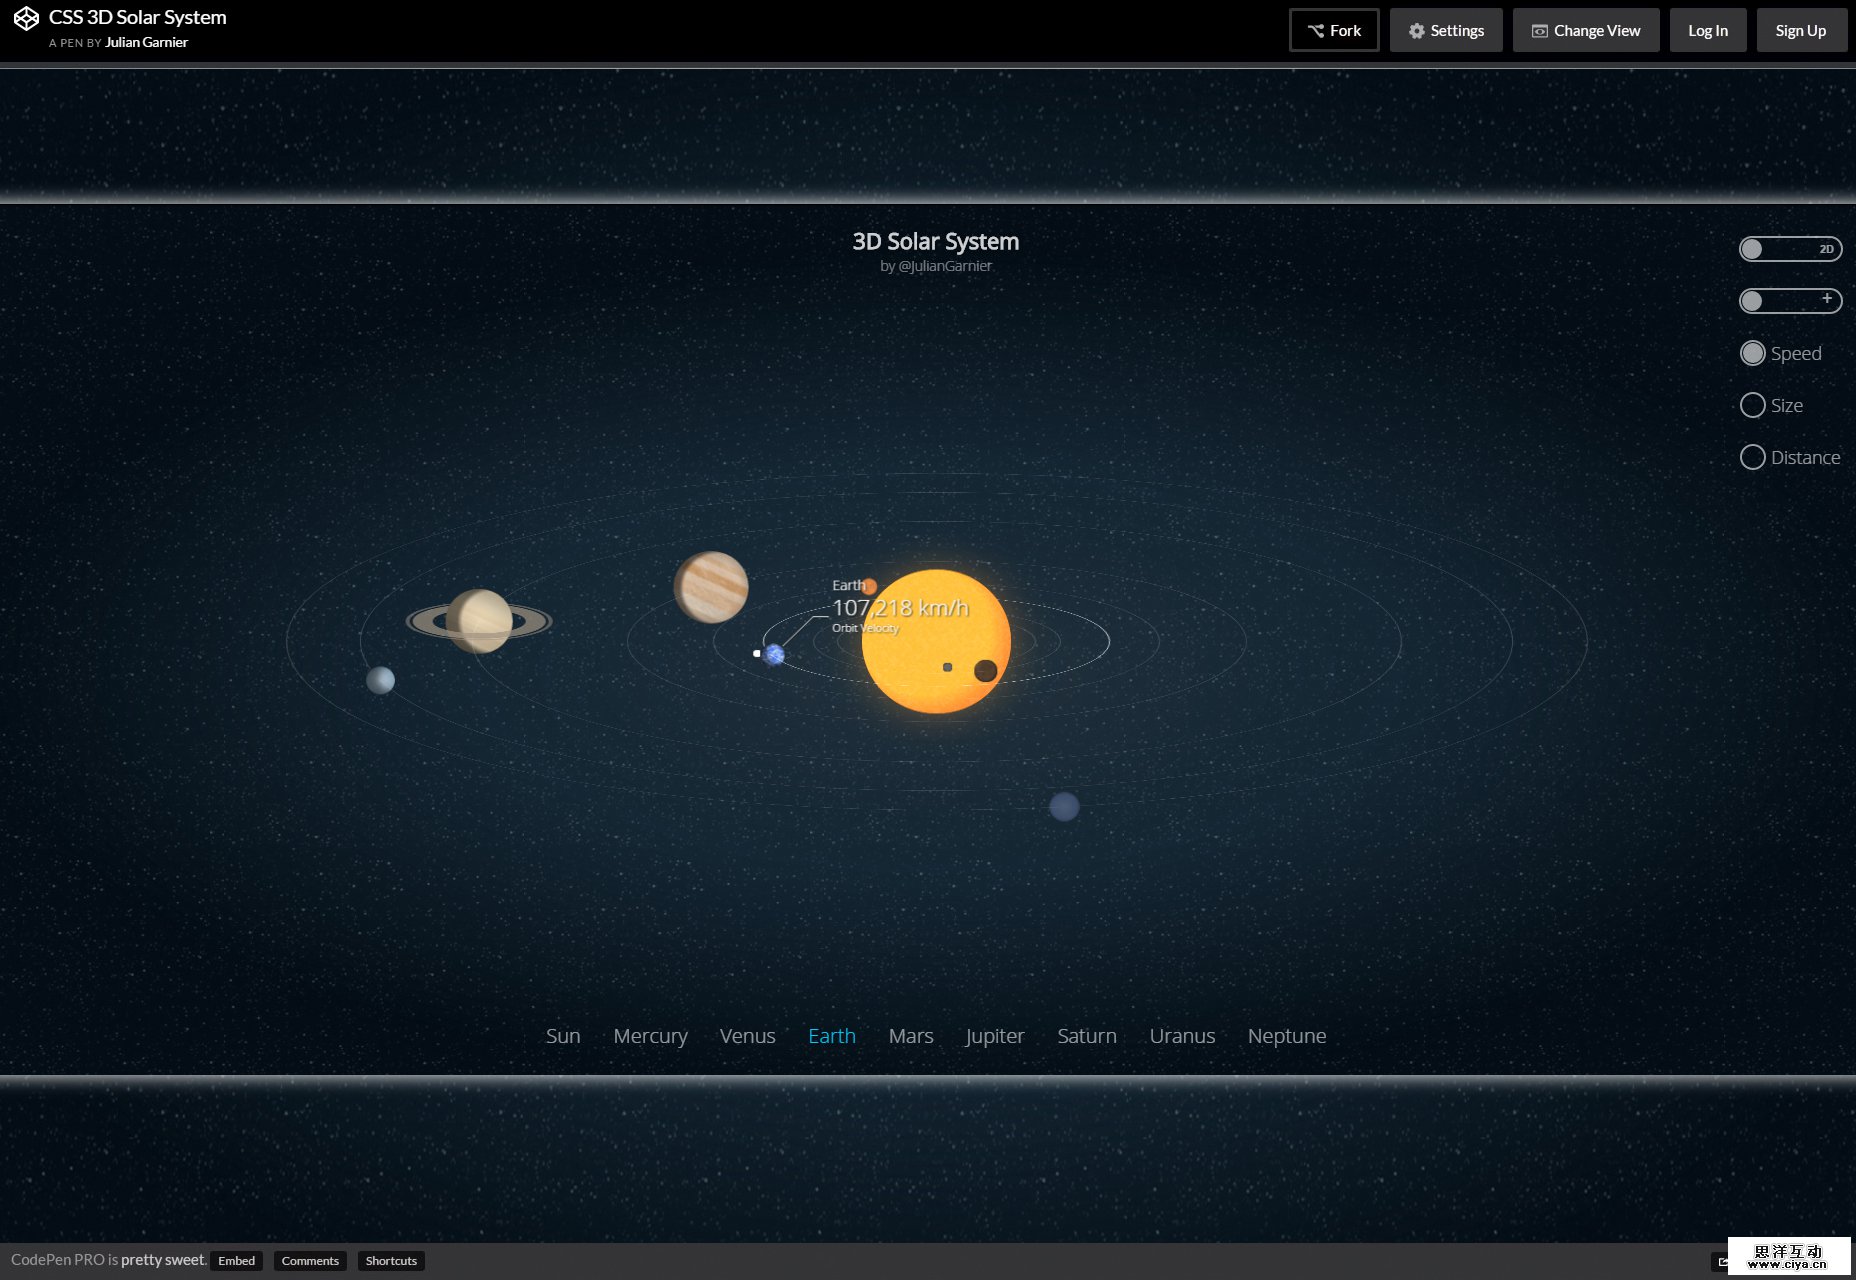Click the Embed button
The image size is (1856, 1280).
click(x=236, y=1261)
